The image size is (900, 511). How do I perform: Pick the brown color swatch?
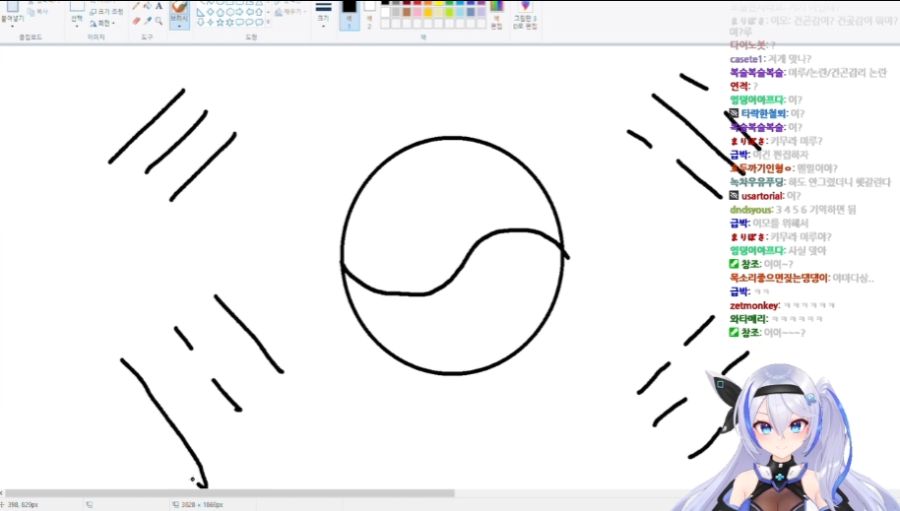407,12
